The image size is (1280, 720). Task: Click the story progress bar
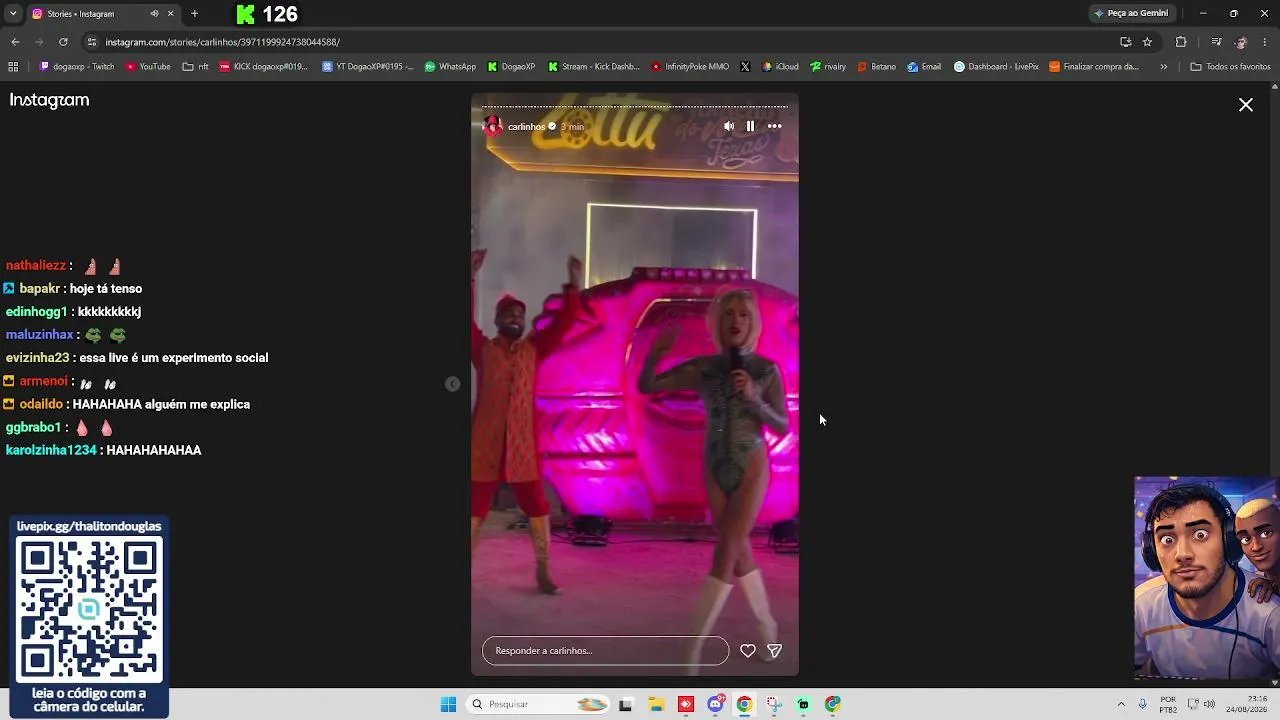(x=635, y=106)
